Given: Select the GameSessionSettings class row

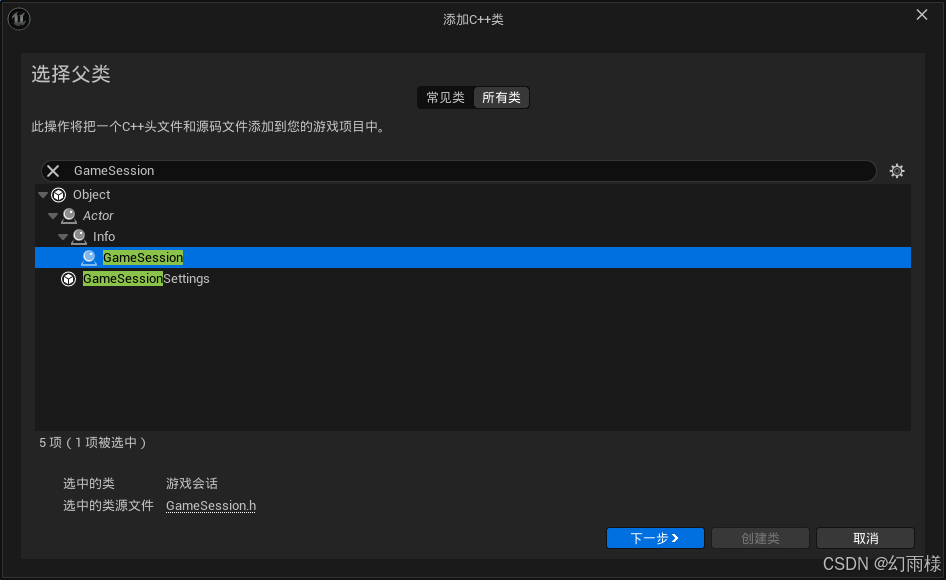Looking at the screenshot, I should 472,279.
